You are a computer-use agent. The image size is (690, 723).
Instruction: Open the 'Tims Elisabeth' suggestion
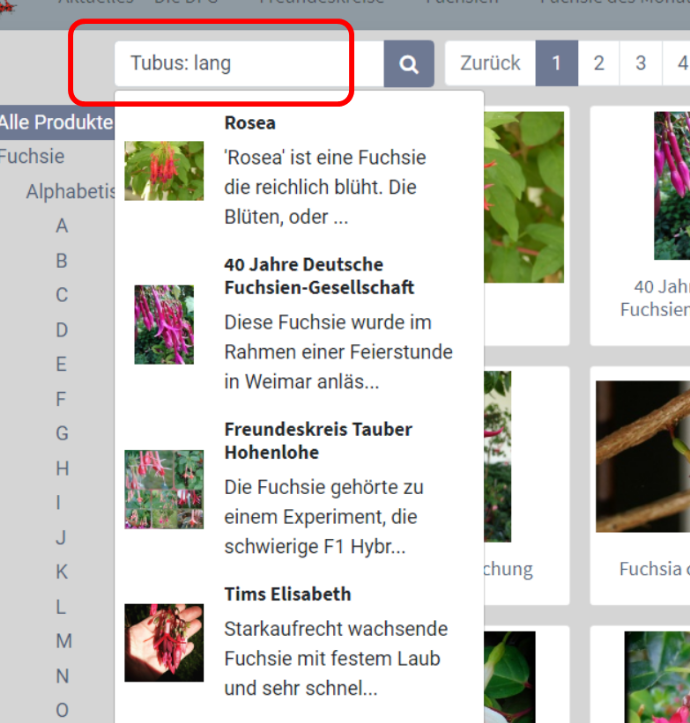point(287,594)
